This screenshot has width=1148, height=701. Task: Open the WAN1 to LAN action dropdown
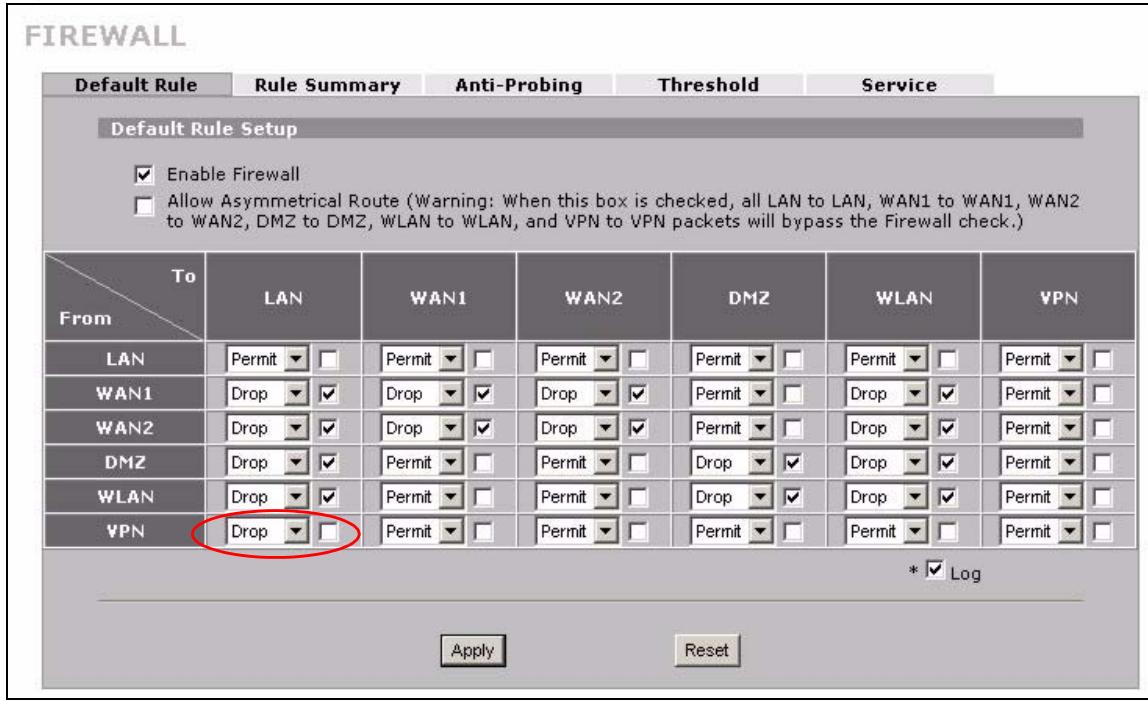tap(267, 393)
